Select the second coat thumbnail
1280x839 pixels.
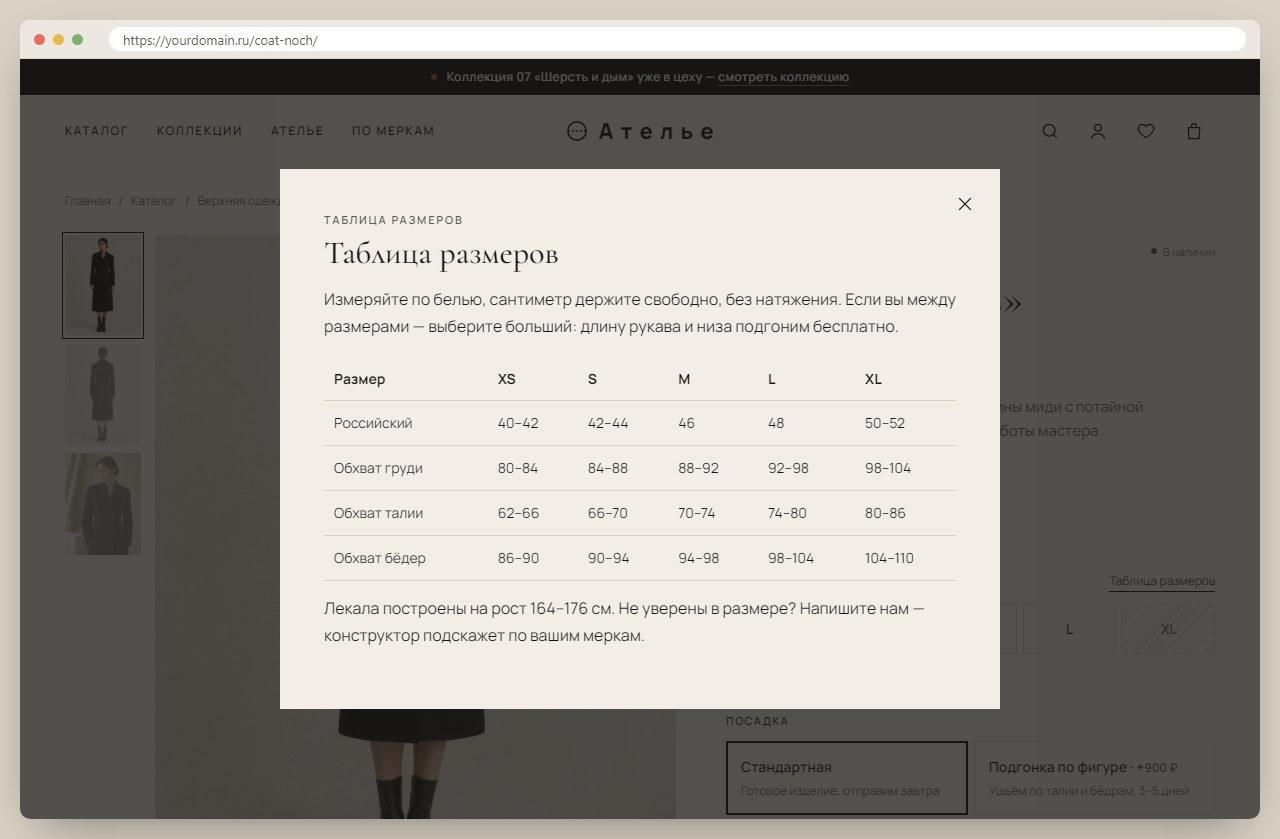(x=103, y=395)
